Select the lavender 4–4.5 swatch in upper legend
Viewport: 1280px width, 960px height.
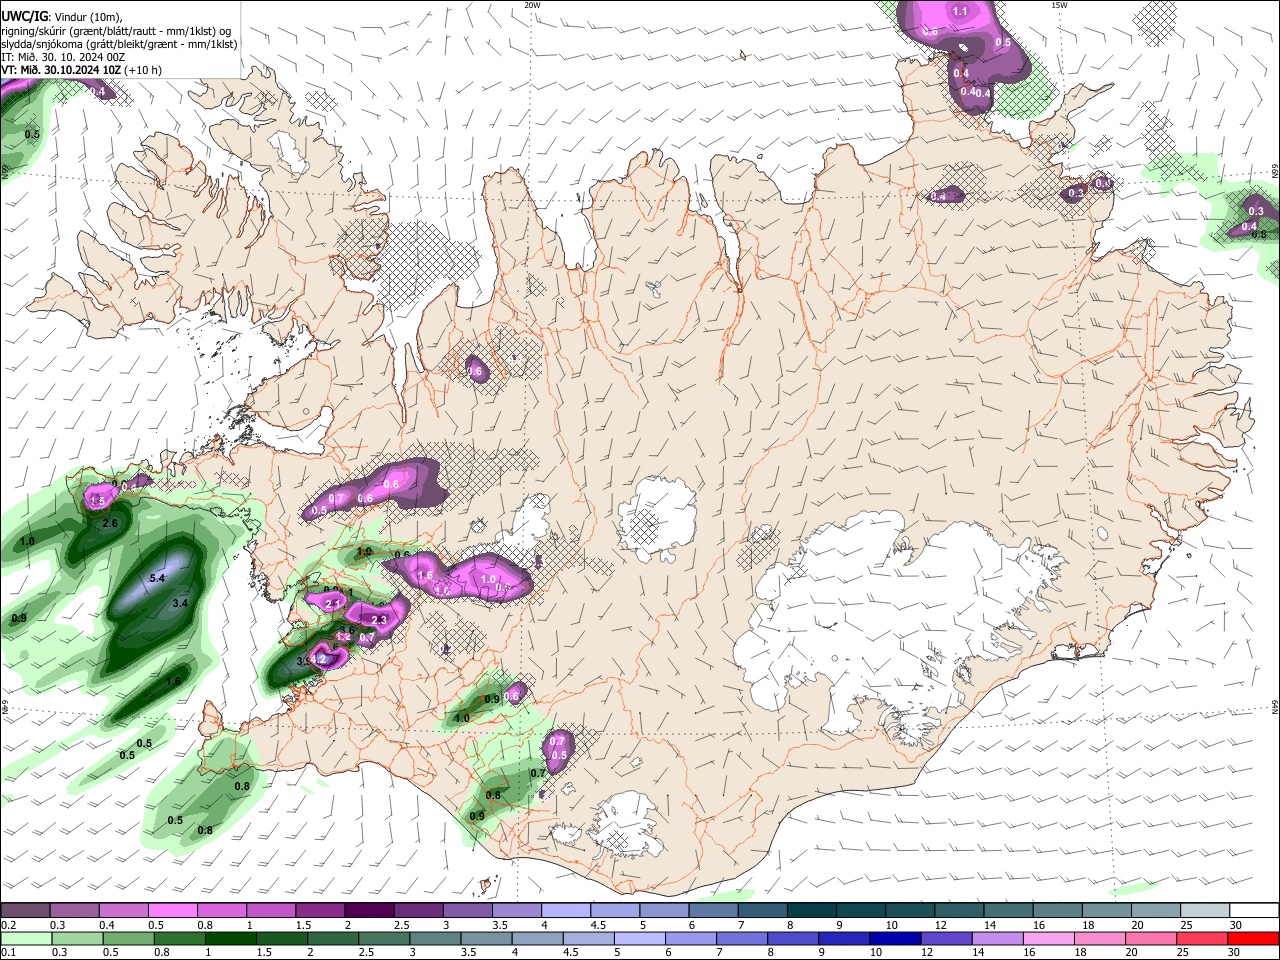click(564, 911)
